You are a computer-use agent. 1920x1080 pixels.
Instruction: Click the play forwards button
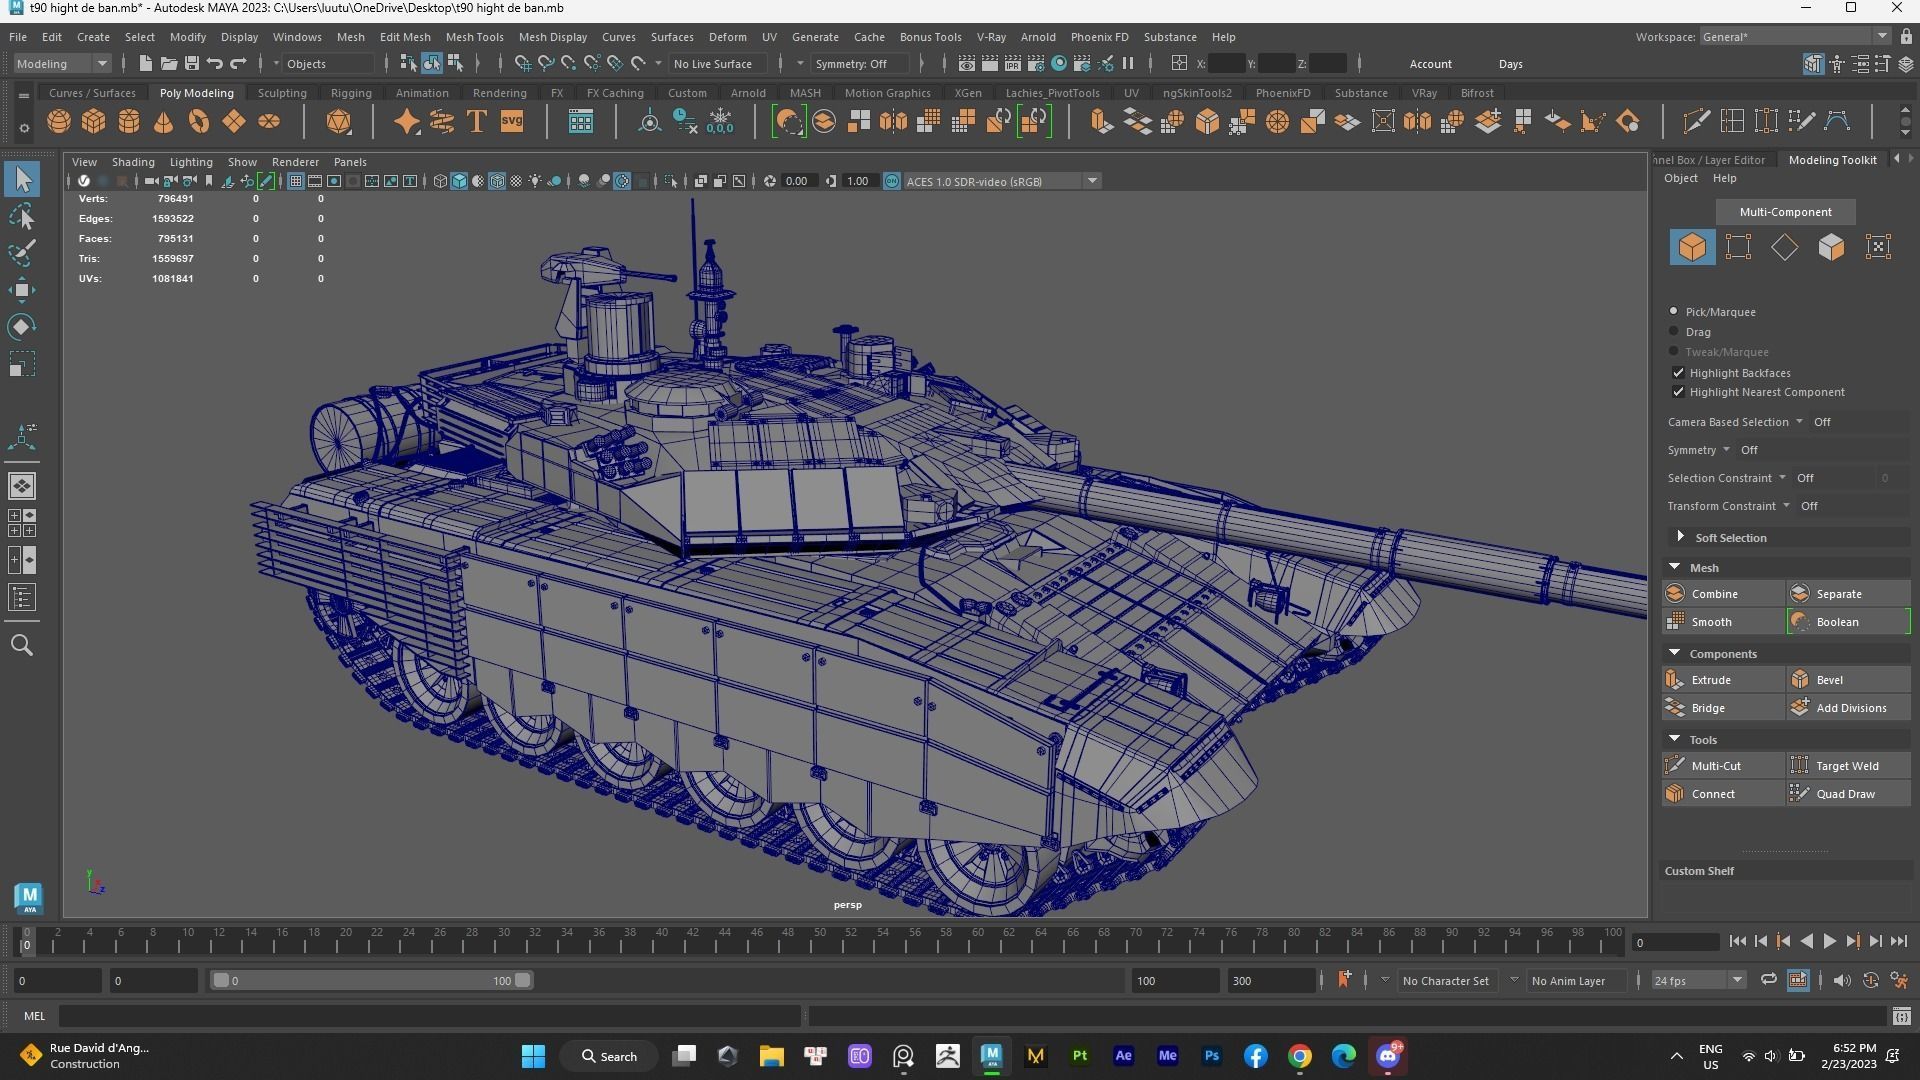(1829, 941)
